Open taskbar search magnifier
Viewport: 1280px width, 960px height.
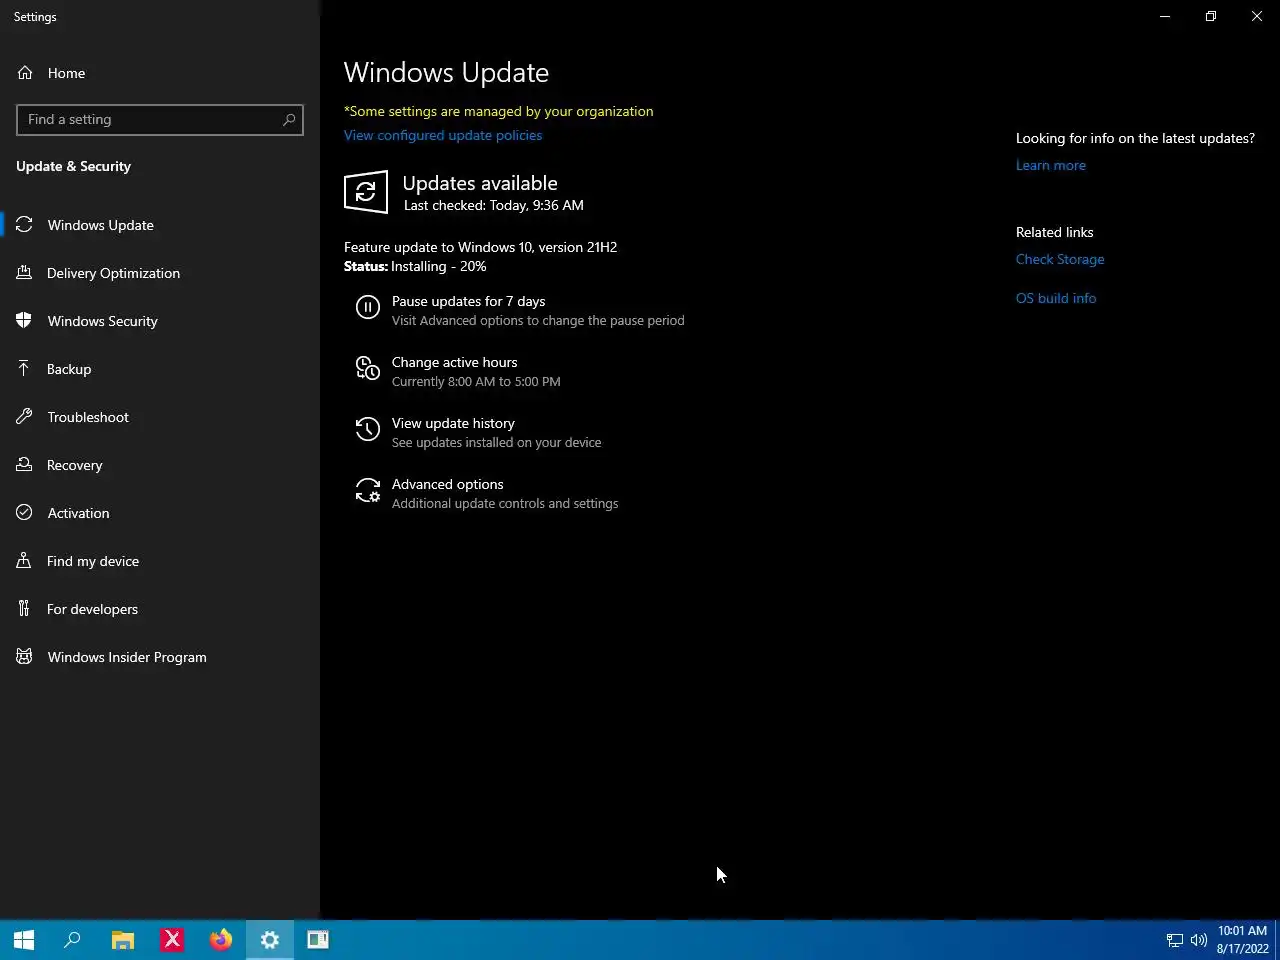(x=72, y=940)
